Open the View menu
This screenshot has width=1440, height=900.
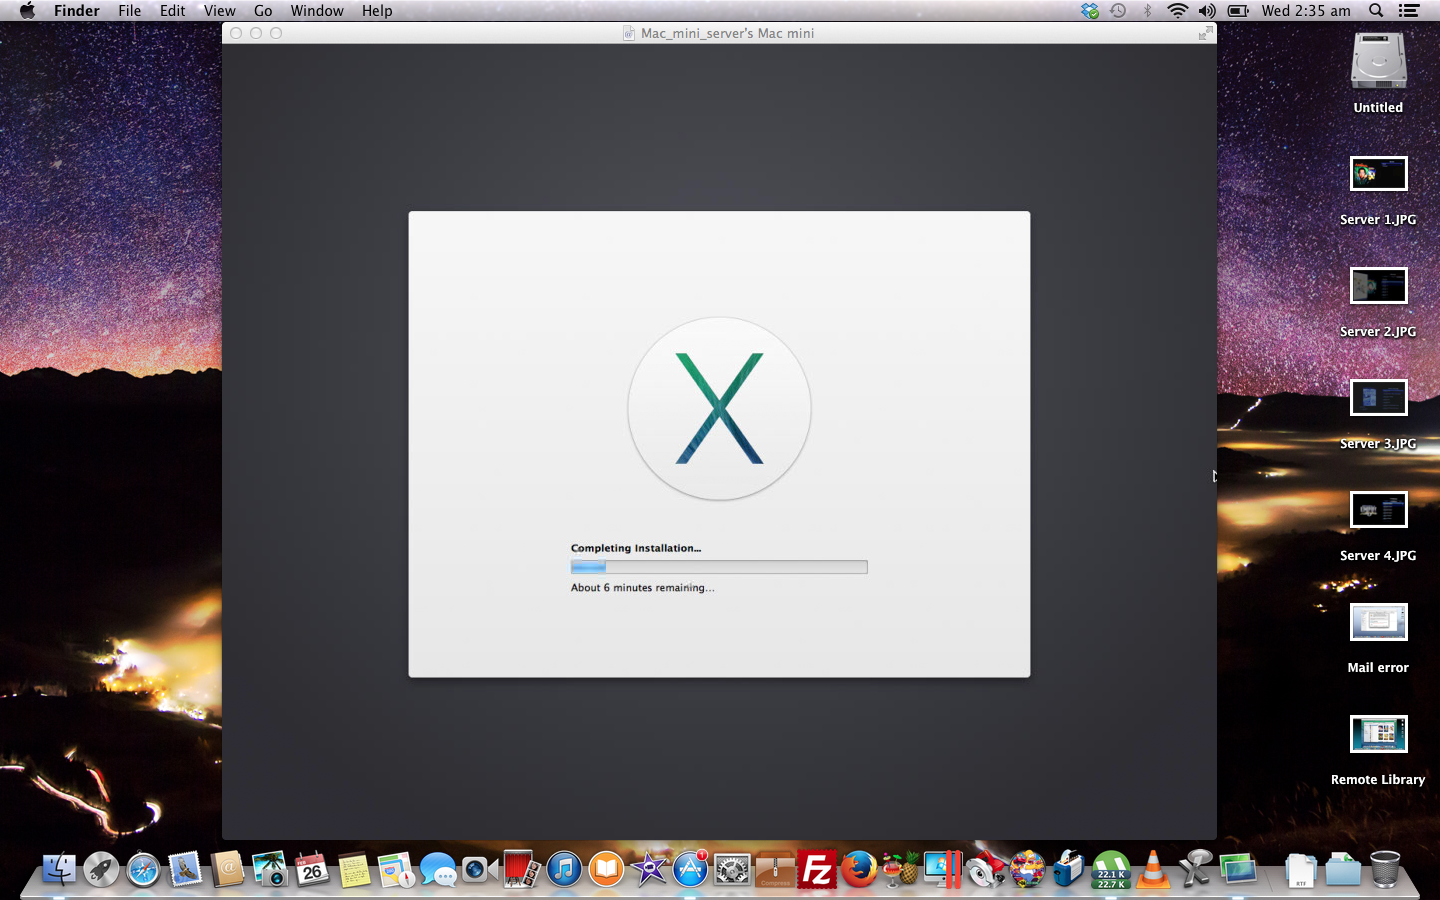[x=220, y=11]
